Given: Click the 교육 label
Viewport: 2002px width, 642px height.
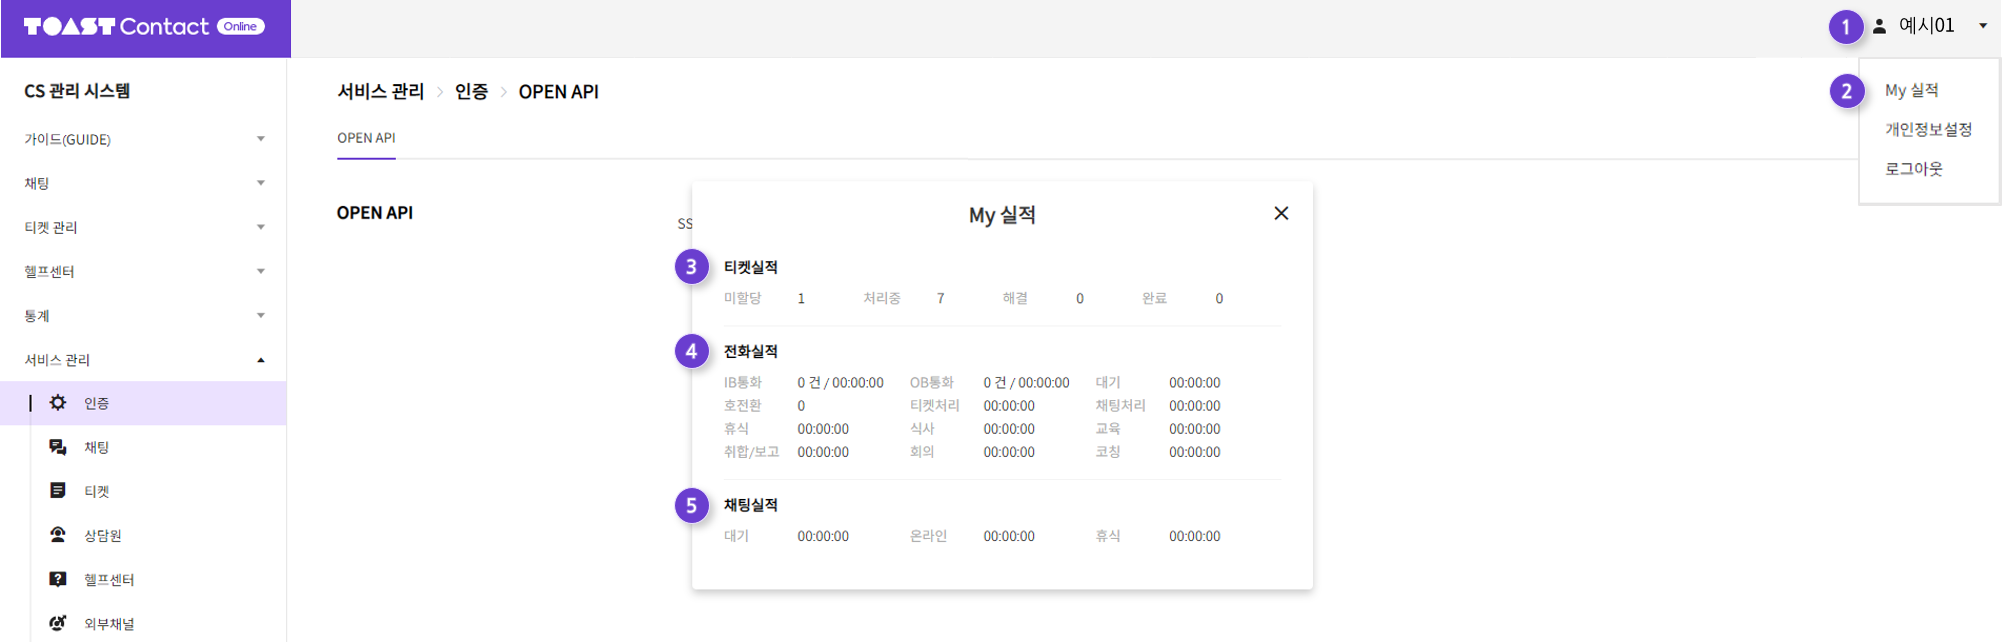Looking at the screenshot, I should pos(1108,429).
